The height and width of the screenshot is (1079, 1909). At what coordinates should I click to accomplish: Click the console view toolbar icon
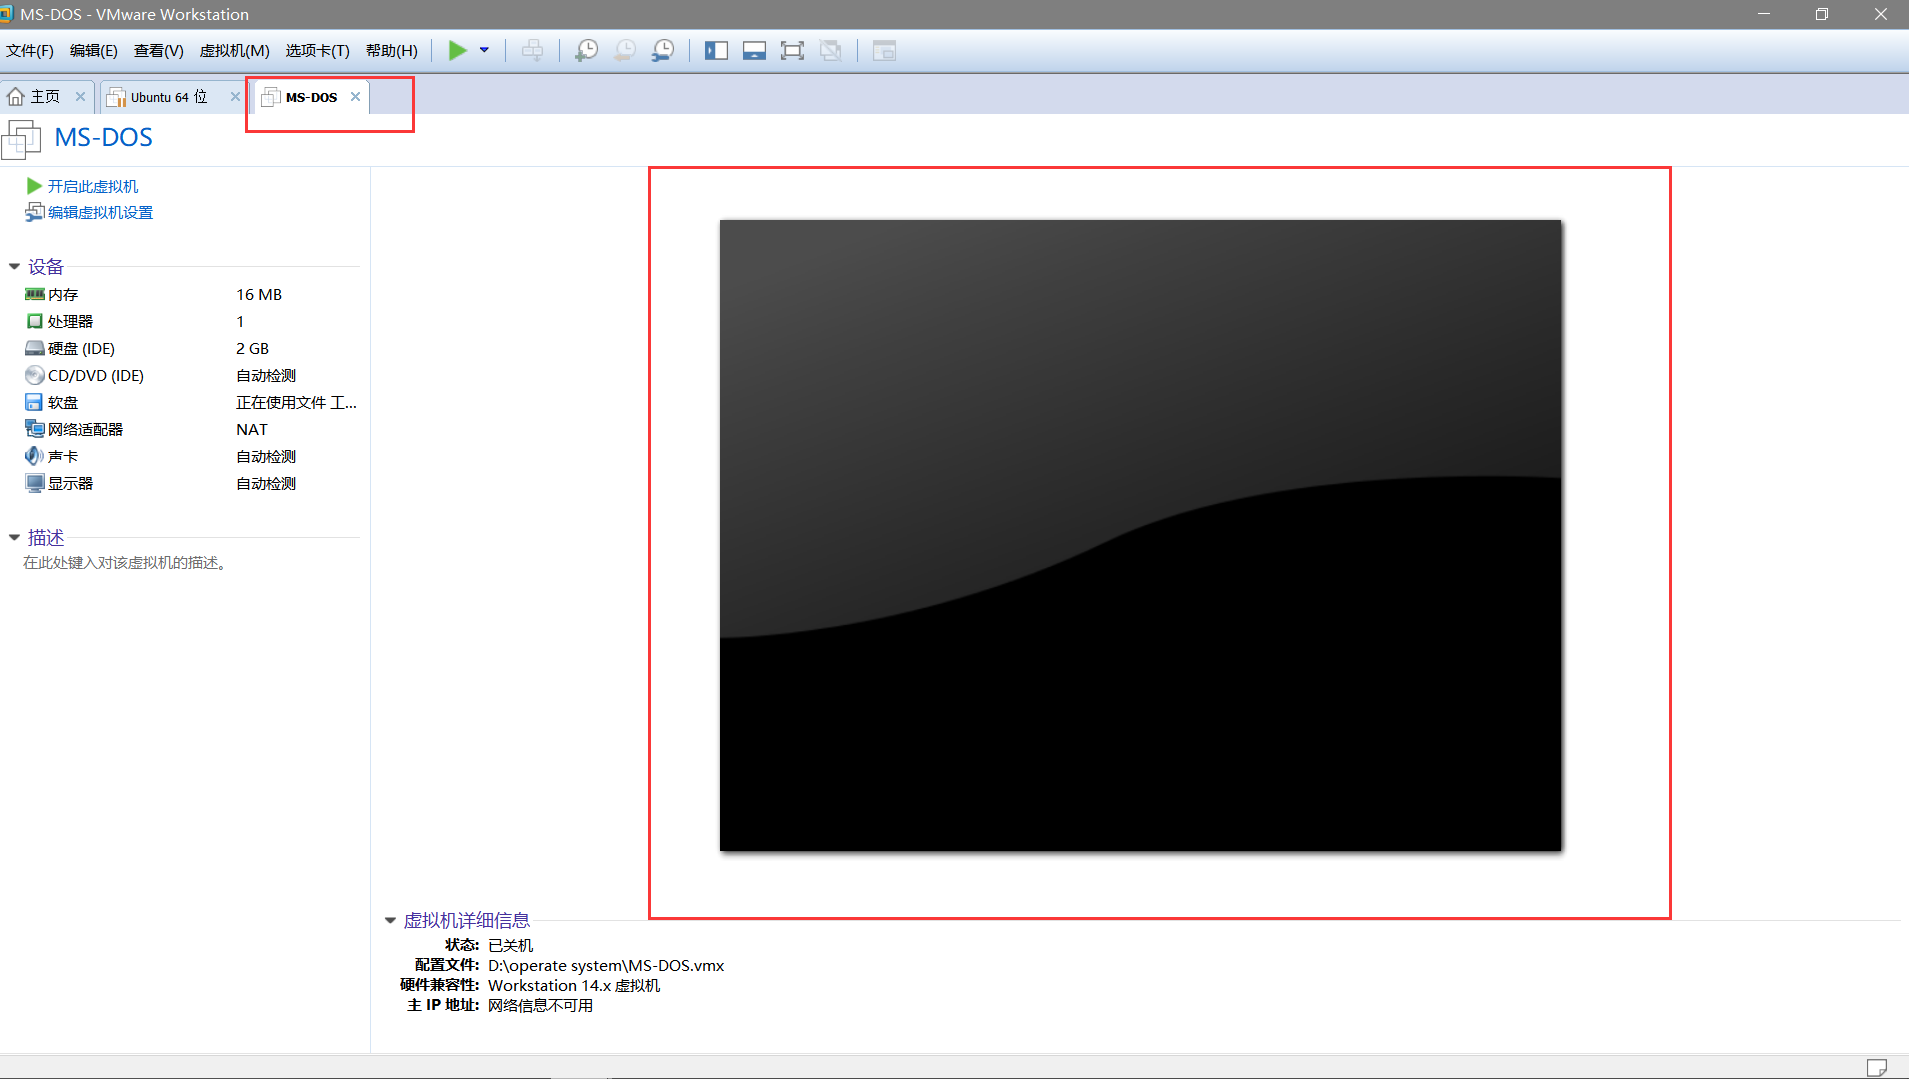tap(884, 50)
